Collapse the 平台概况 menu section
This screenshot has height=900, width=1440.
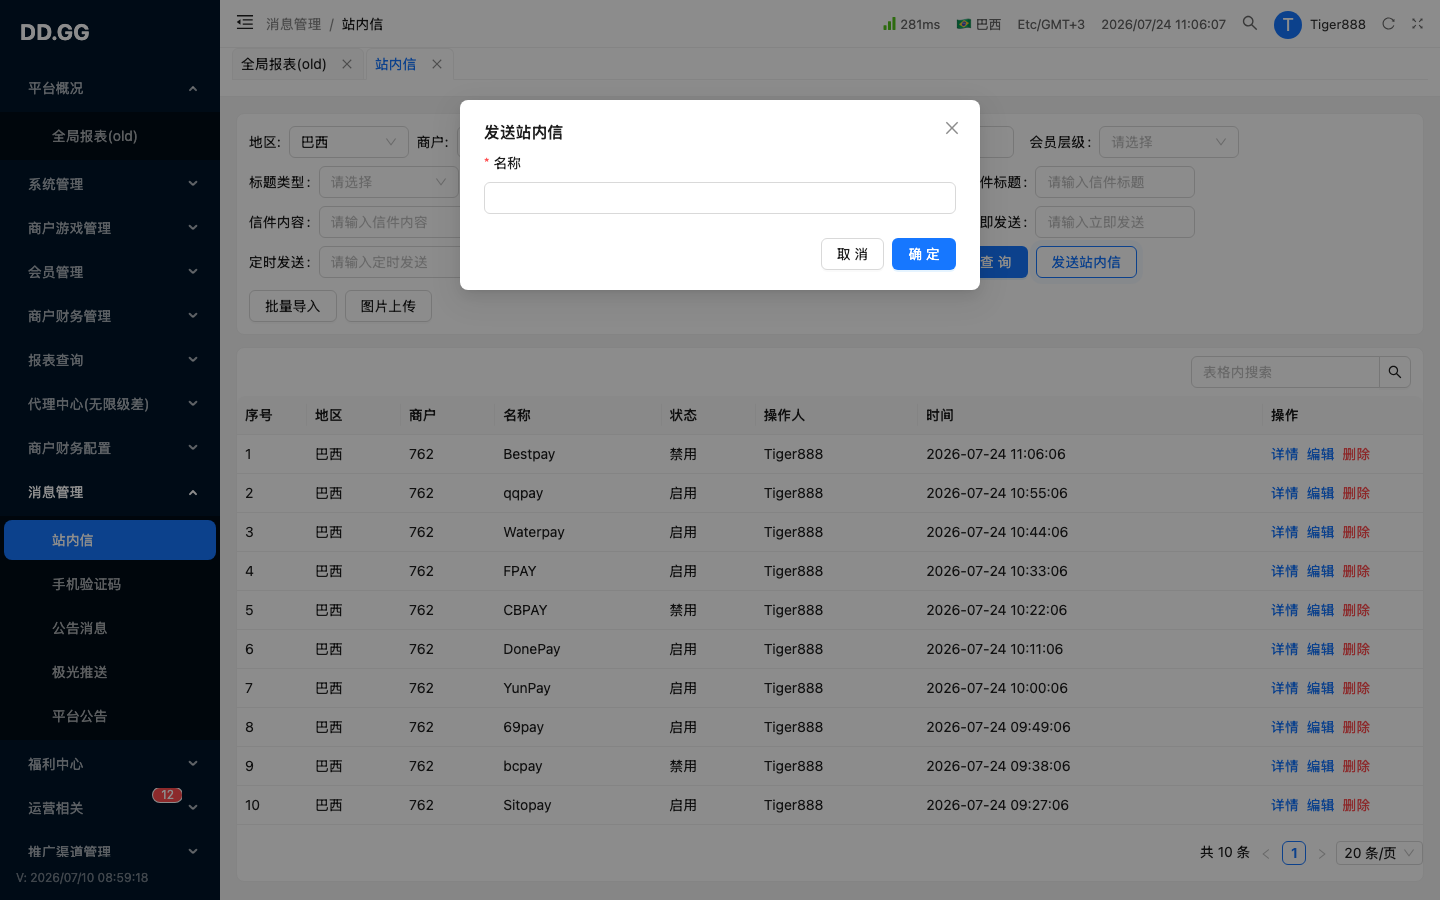(x=110, y=88)
